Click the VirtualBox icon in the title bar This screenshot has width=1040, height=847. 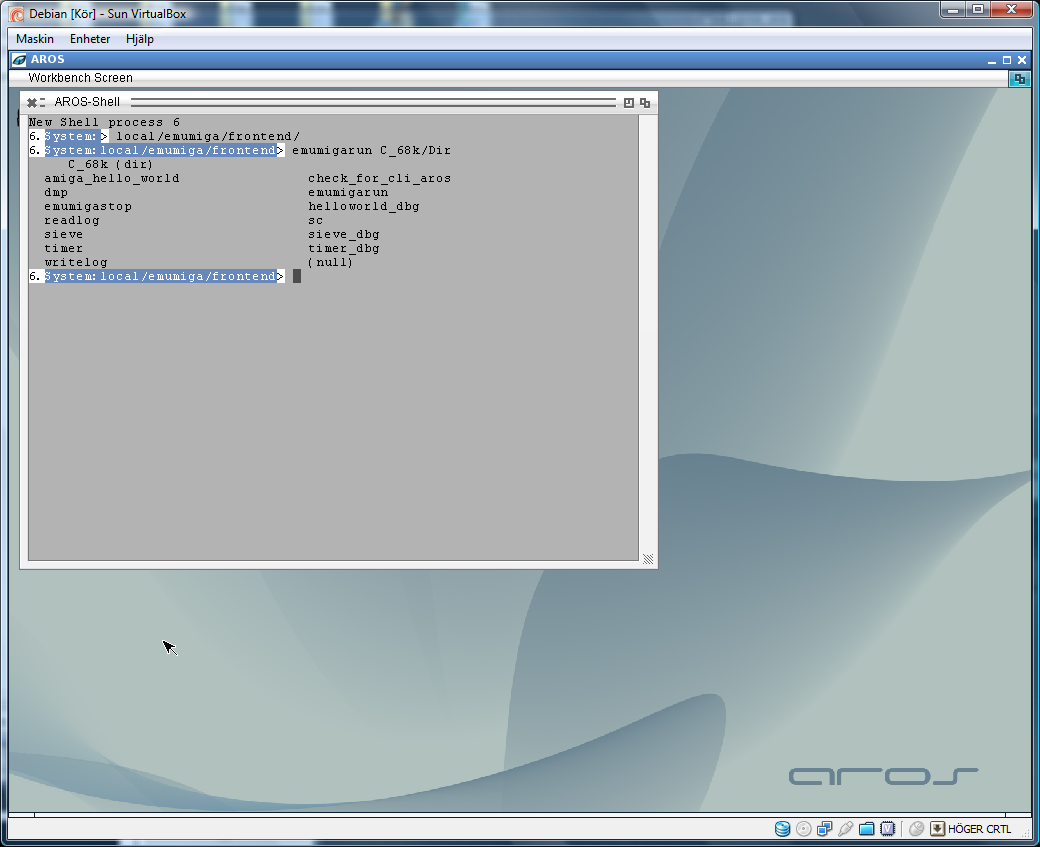(17, 14)
